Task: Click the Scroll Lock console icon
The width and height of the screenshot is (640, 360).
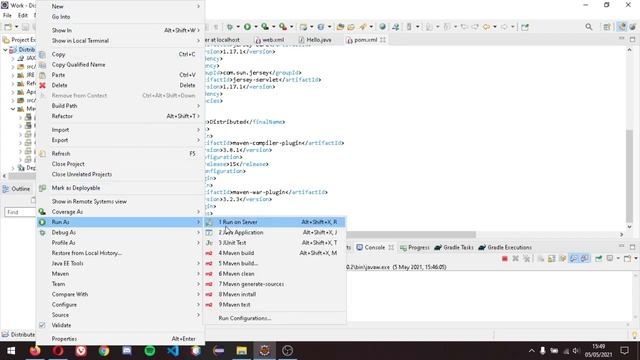Action: coord(551,259)
